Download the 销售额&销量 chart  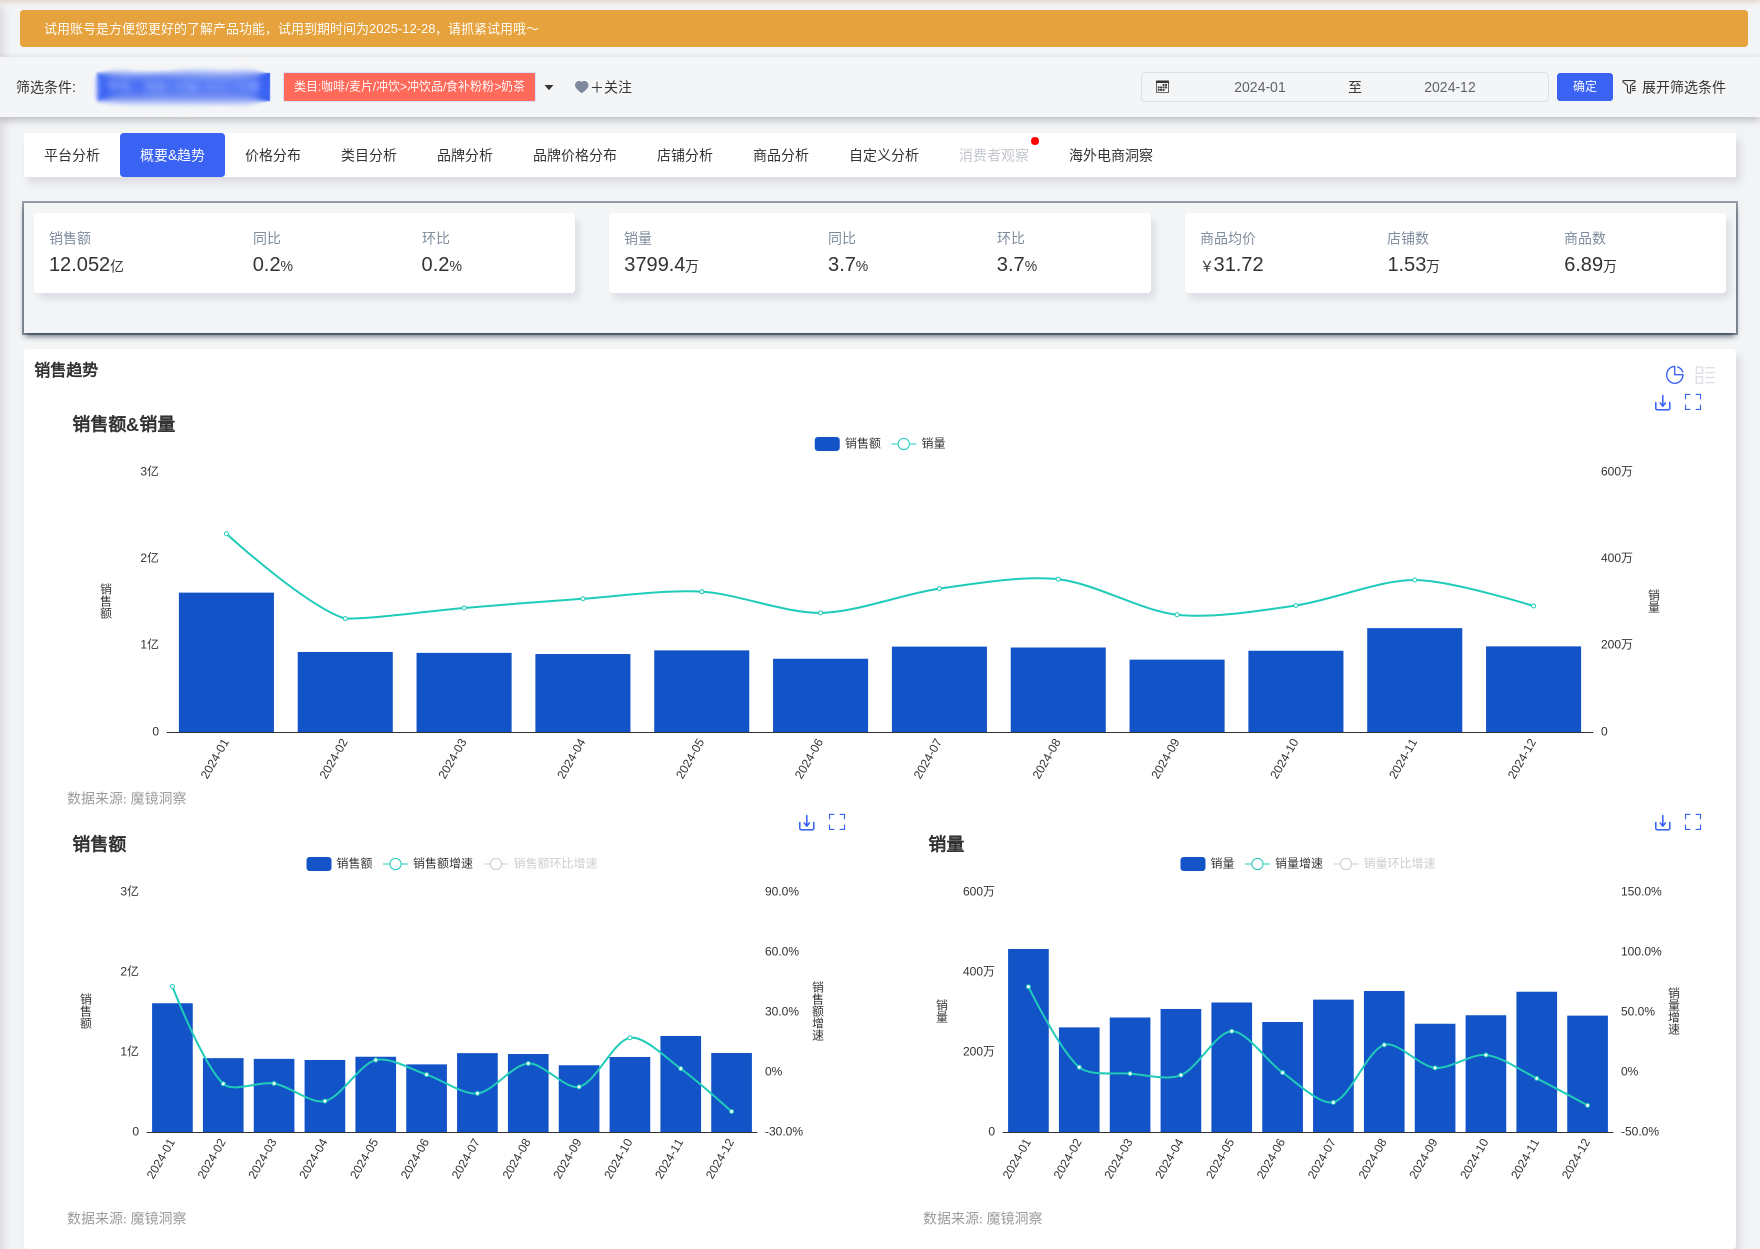[x=1662, y=402]
